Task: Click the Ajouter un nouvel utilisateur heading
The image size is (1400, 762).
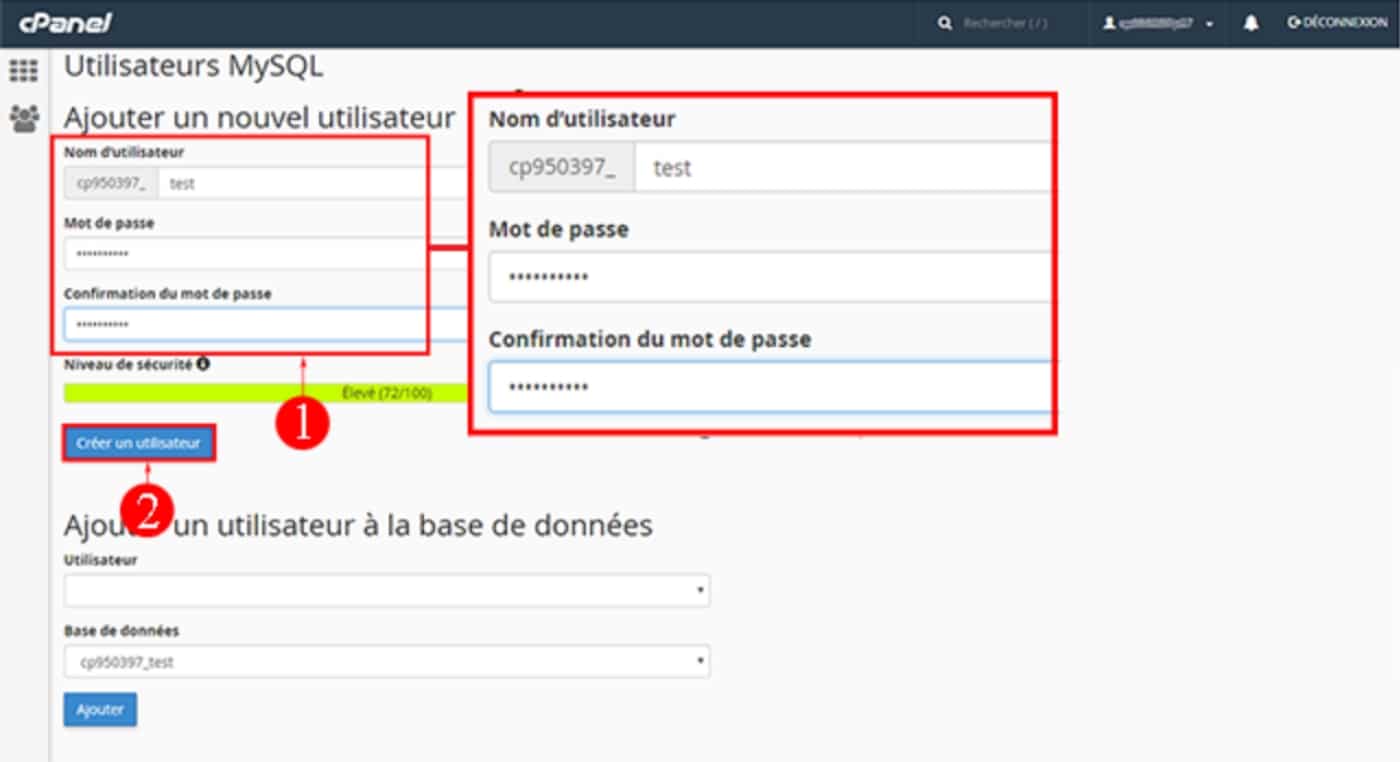Action: tap(260, 117)
